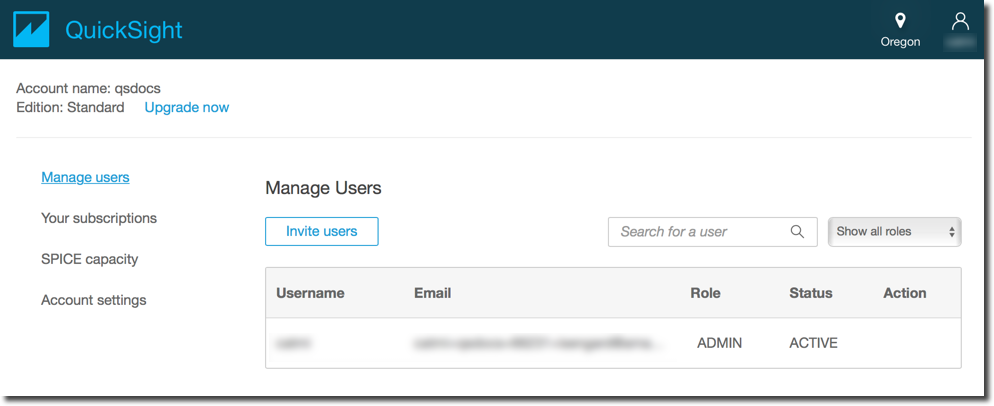Viewport: 994px width, 406px height.
Task: Click the Oregon region label
Action: click(x=900, y=42)
